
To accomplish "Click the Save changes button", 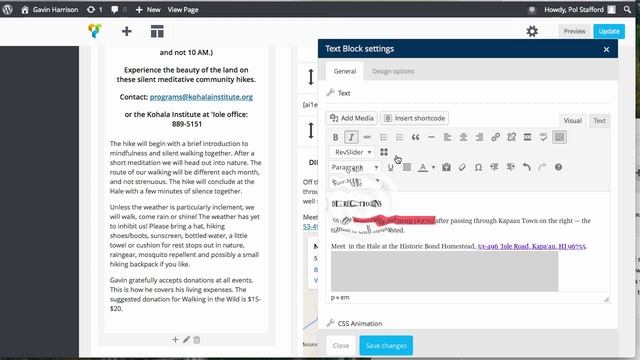I will 386,346.
